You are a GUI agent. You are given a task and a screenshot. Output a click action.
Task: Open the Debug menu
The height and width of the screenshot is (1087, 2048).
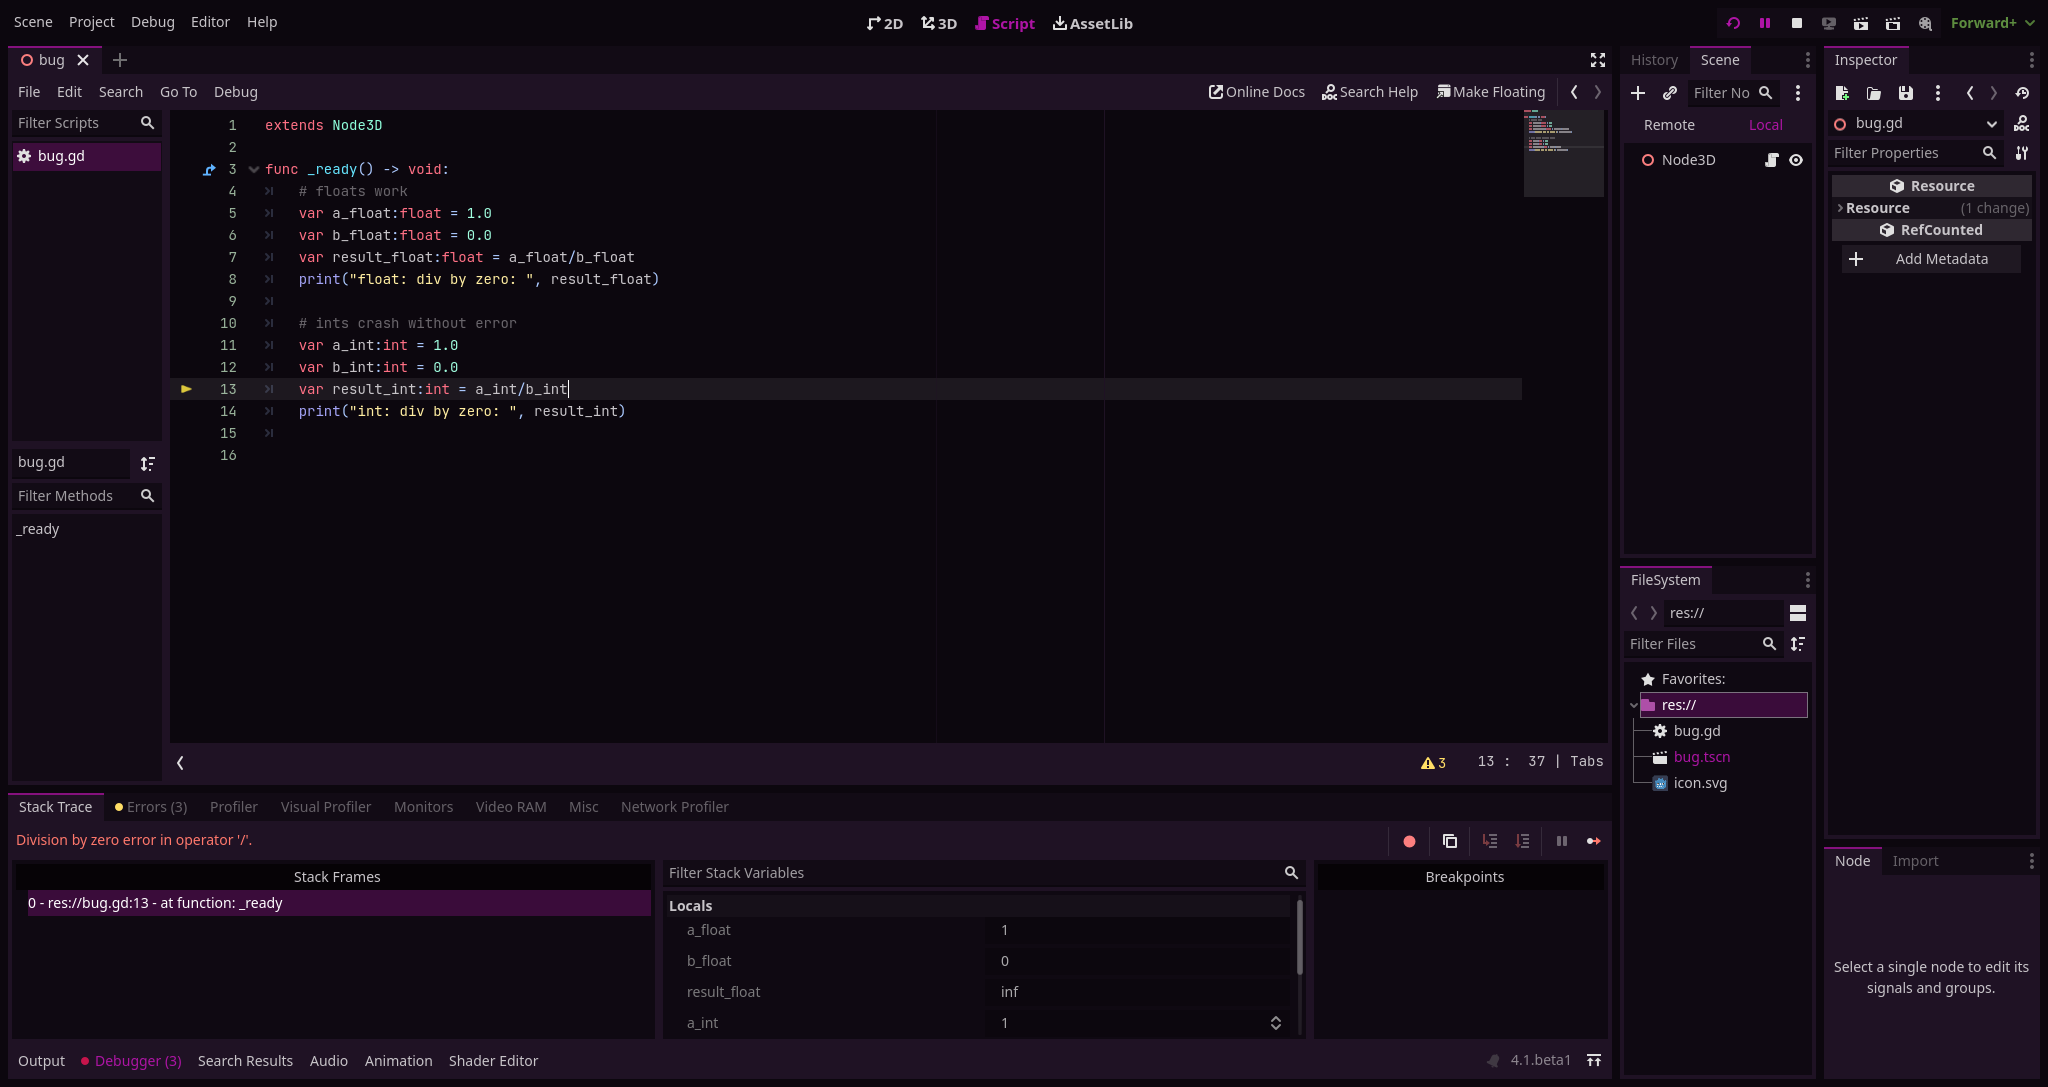[152, 21]
